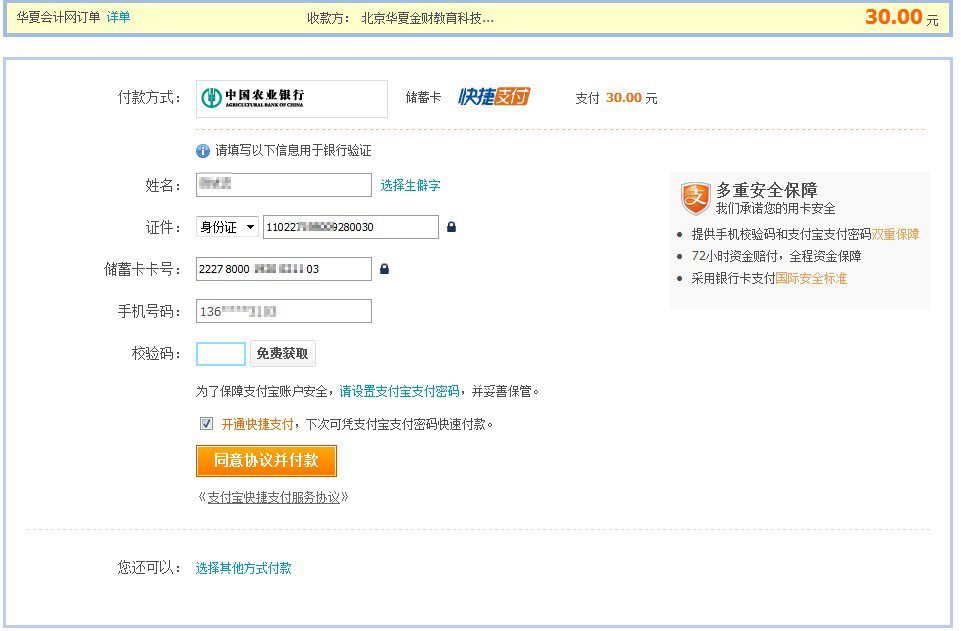This screenshot has height=631, width=961.
Task: Click the payee text 北京华夏金财教育科技…
Action: (428, 18)
